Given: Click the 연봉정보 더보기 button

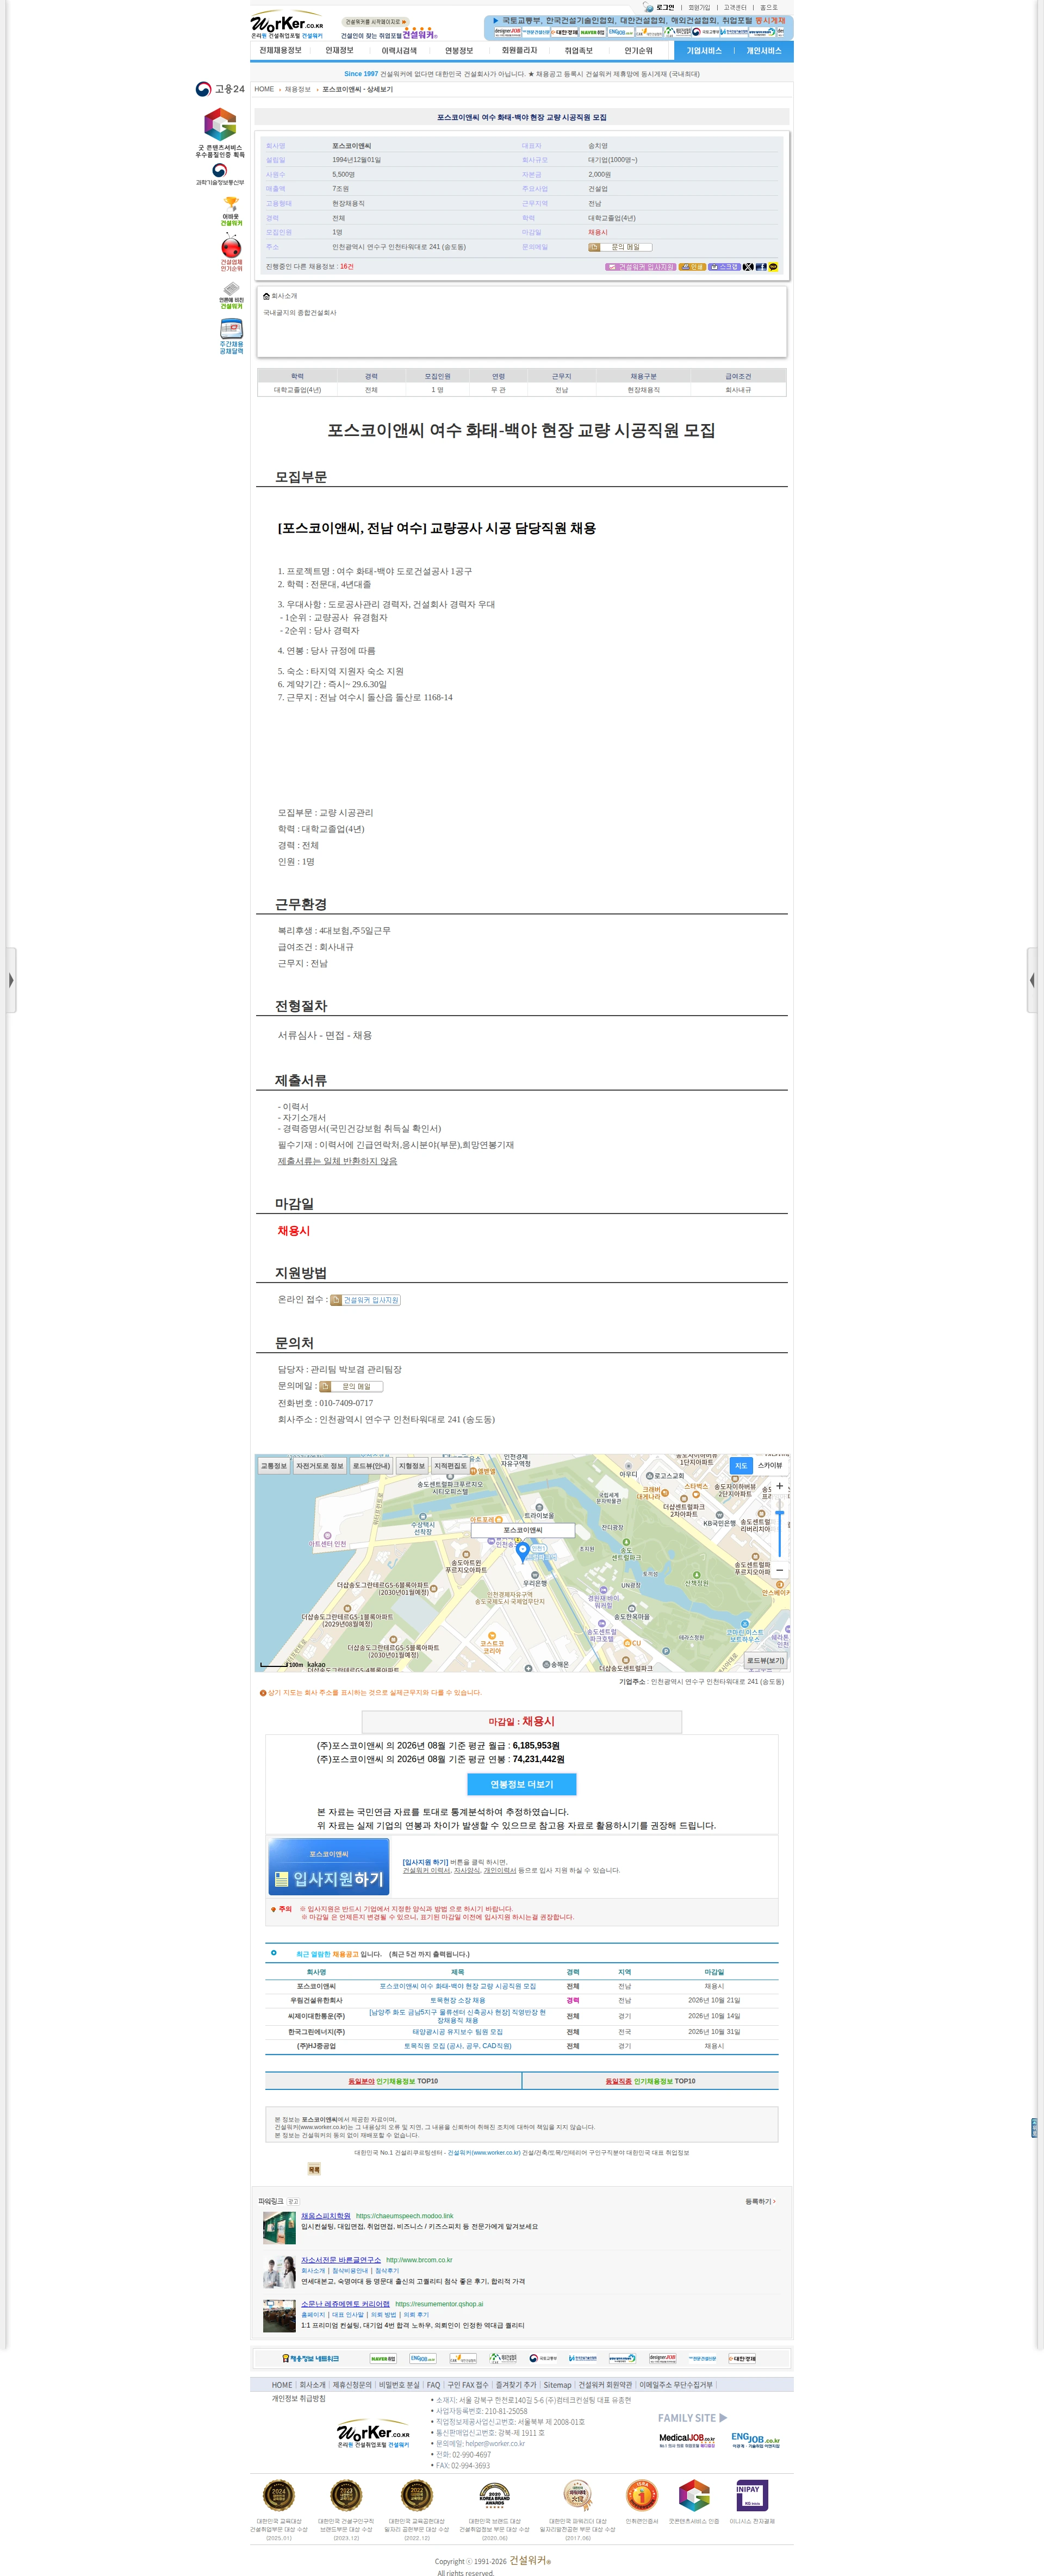Looking at the screenshot, I should 521,1784.
